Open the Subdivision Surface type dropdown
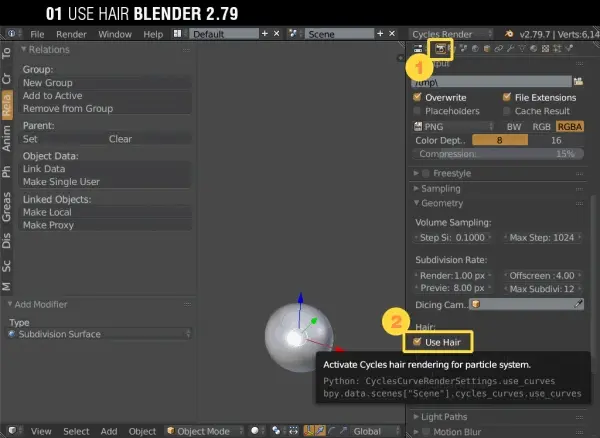Image resolution: width=600 pixels, height=438 pixels. point(99,334)
